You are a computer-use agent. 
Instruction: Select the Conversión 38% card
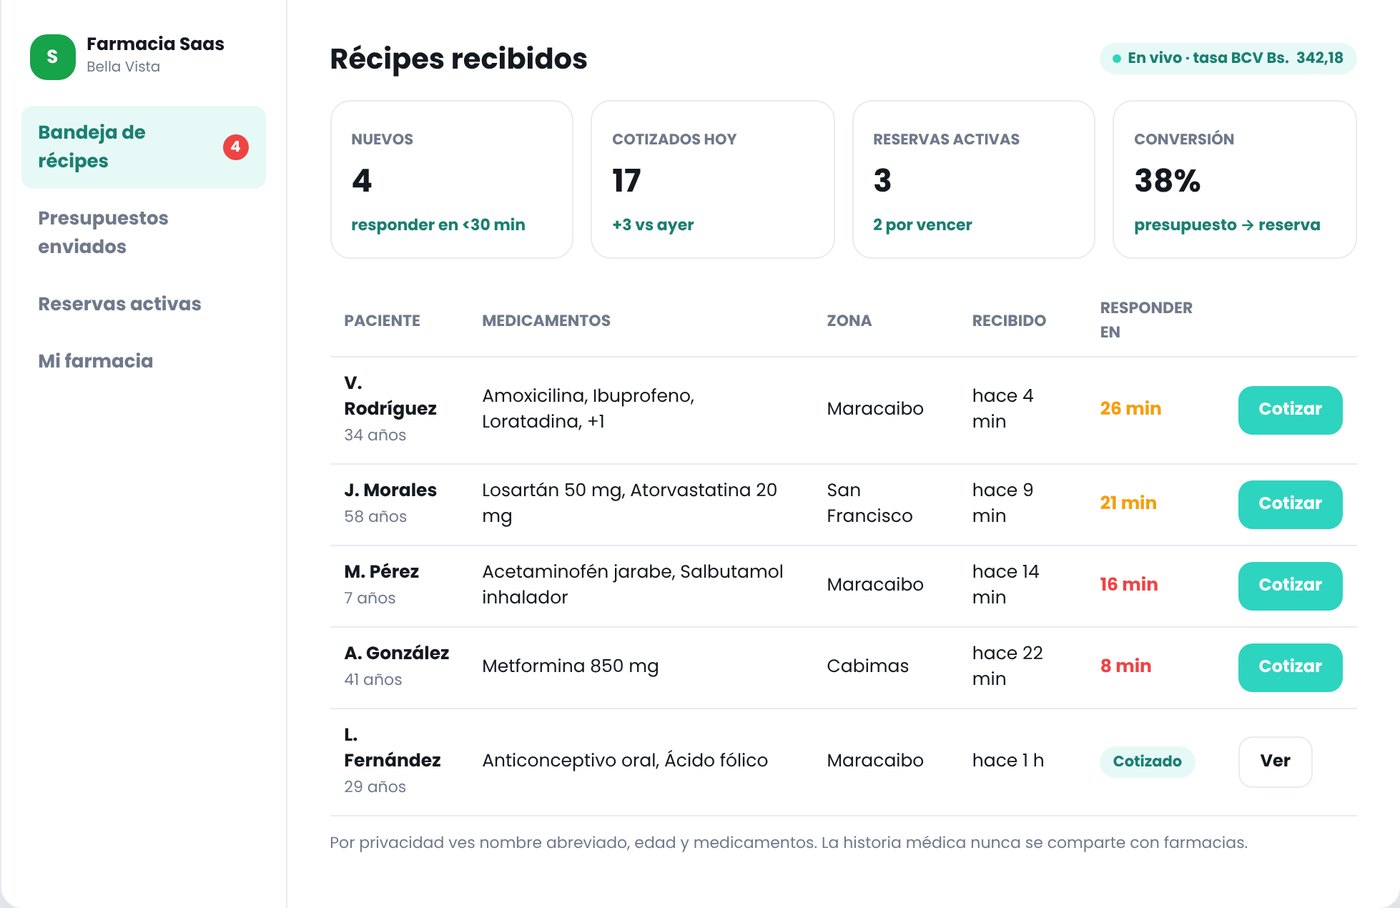point(1235,179)
